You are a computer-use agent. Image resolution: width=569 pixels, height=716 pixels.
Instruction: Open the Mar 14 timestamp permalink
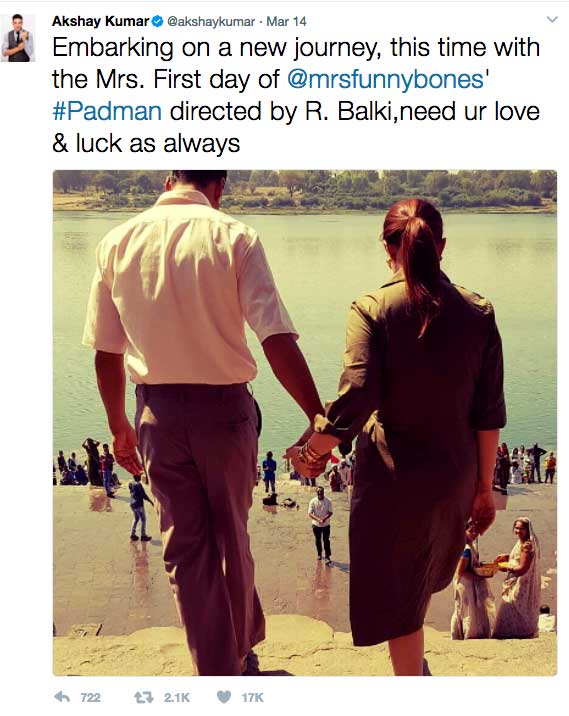click(x=286, y=21)
